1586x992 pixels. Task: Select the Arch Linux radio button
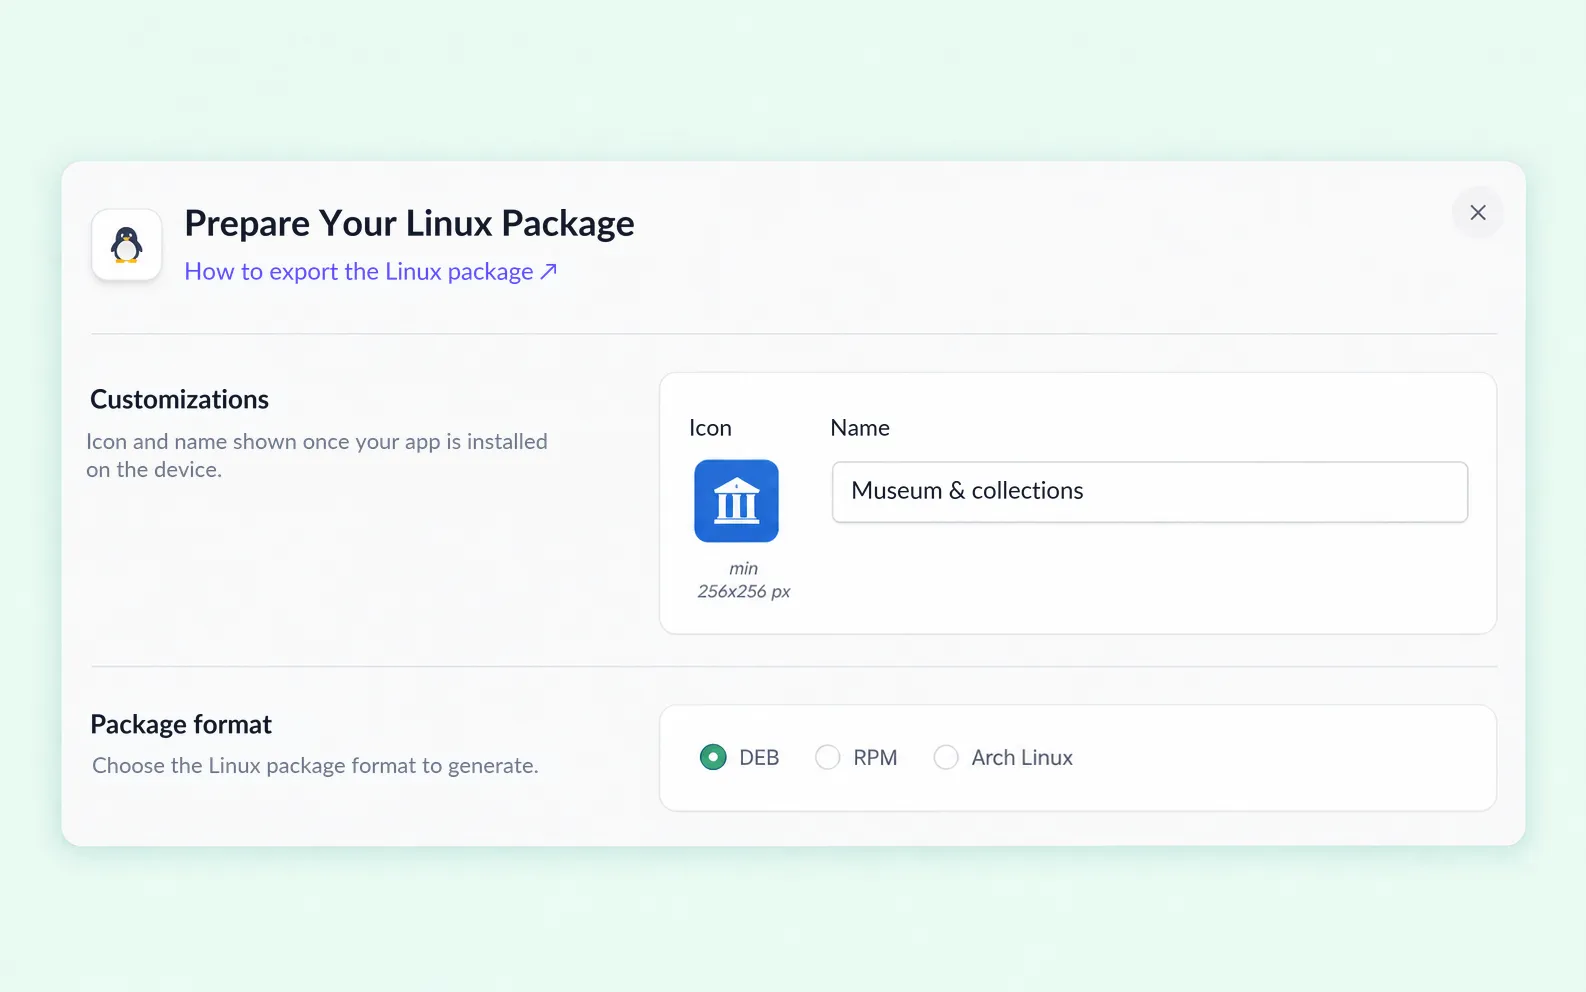pyautogui.click(x=945, y=758)
